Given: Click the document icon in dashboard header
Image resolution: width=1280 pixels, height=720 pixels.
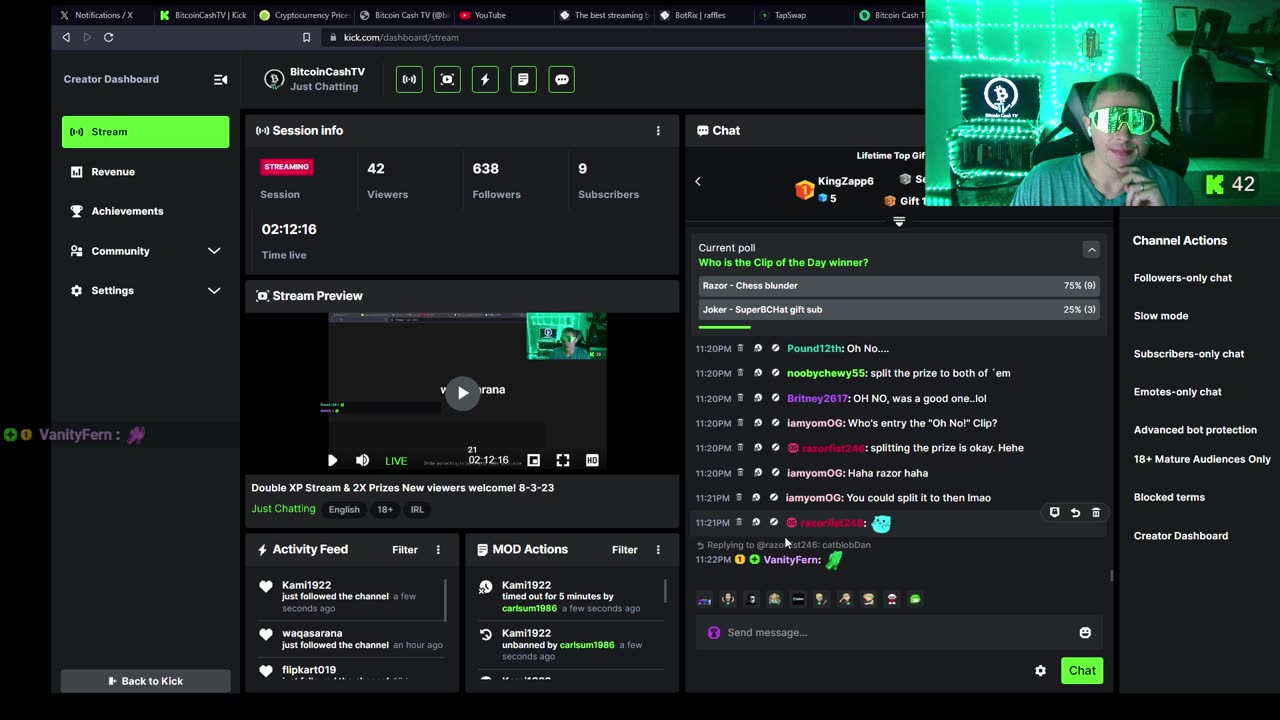Looking at the screenshot, I should click(523, 79).
